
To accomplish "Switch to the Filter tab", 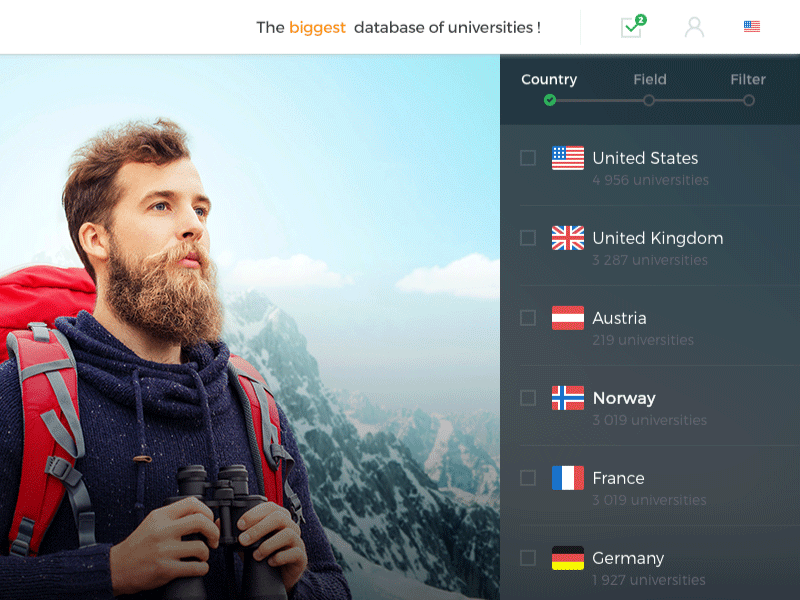I will (x=747, y=79).
